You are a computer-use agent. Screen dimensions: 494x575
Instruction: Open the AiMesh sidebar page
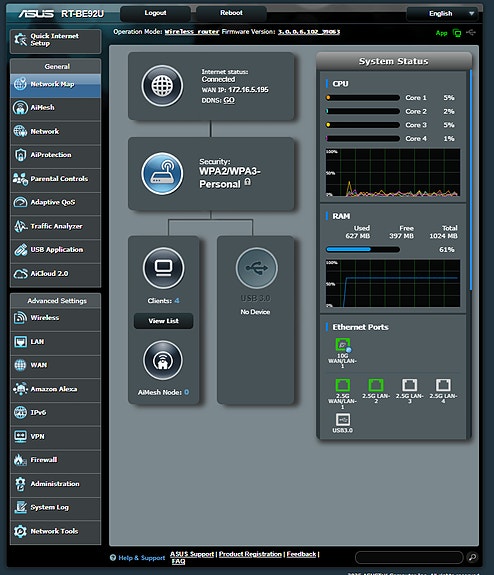click(x=55, y=108)
